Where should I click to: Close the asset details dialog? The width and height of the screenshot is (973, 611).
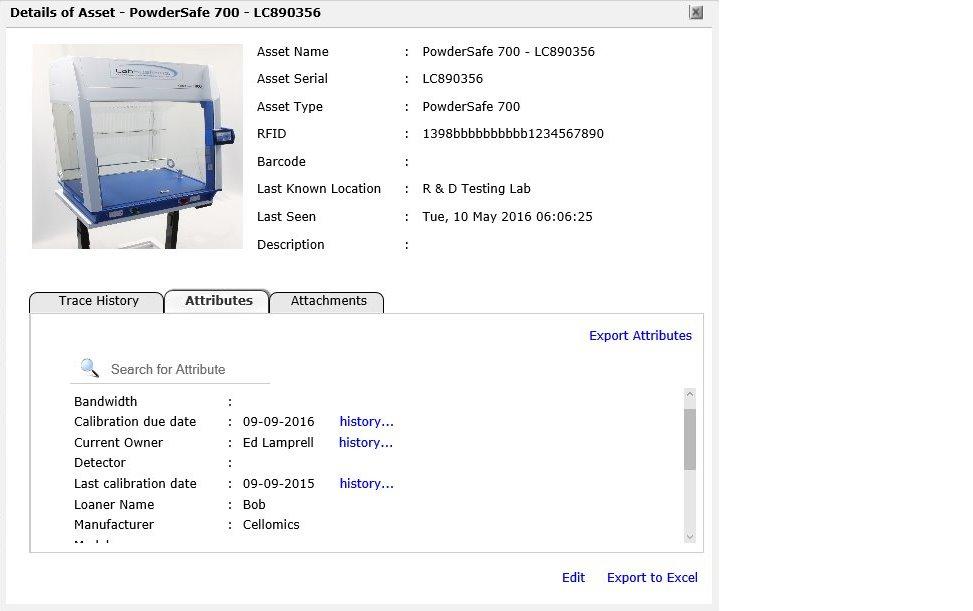pyautogui.click(x=696, y=12)
